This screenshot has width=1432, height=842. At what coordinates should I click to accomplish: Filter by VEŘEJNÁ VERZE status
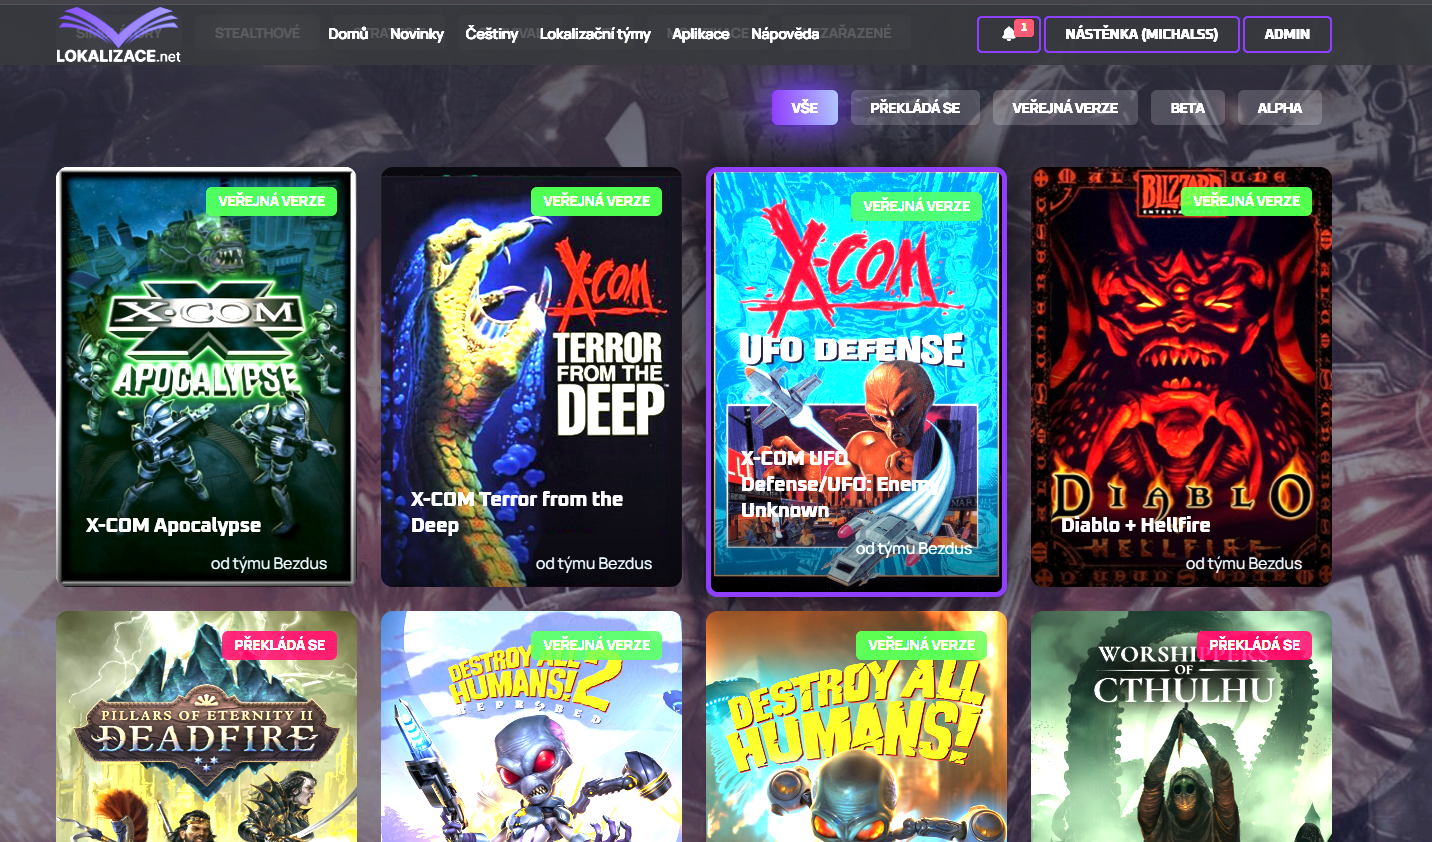1064,108
